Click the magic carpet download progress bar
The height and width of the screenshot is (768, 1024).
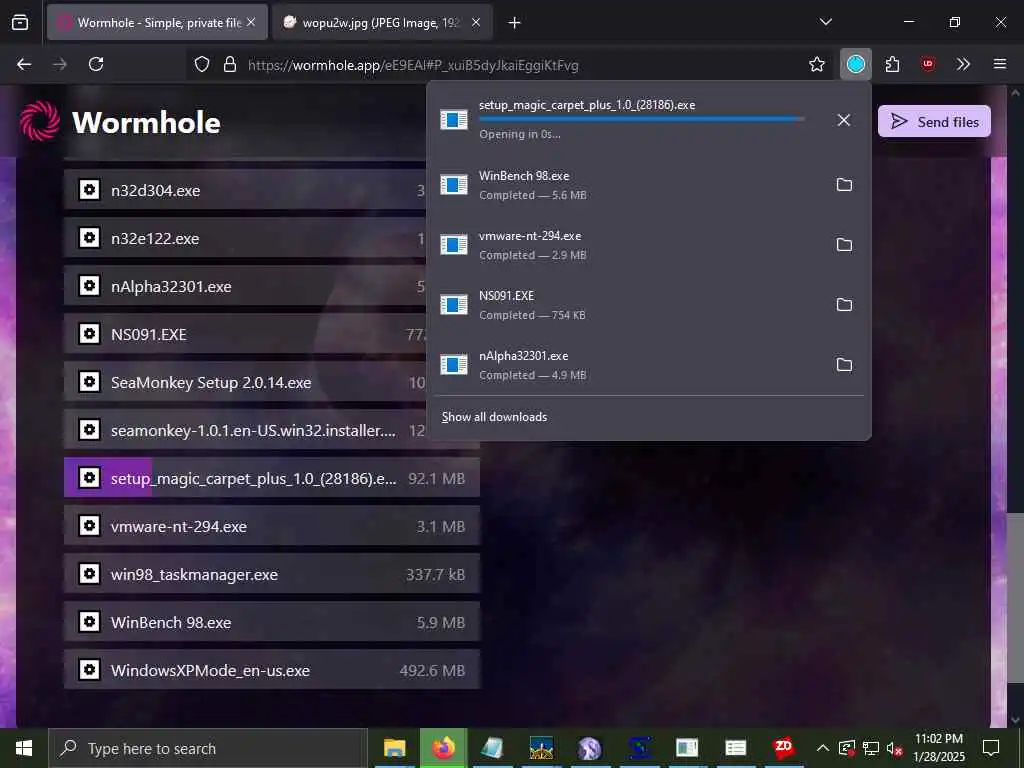(641, 119)
